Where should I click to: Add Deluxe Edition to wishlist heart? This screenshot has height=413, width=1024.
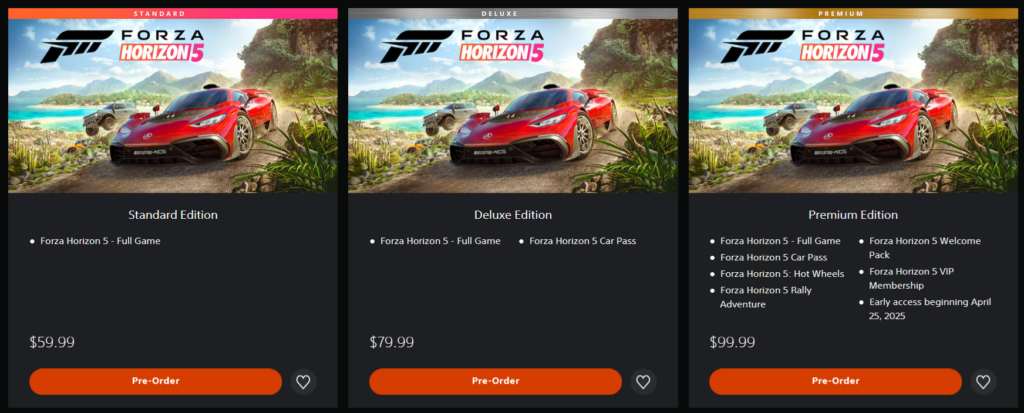click(643, 382)
